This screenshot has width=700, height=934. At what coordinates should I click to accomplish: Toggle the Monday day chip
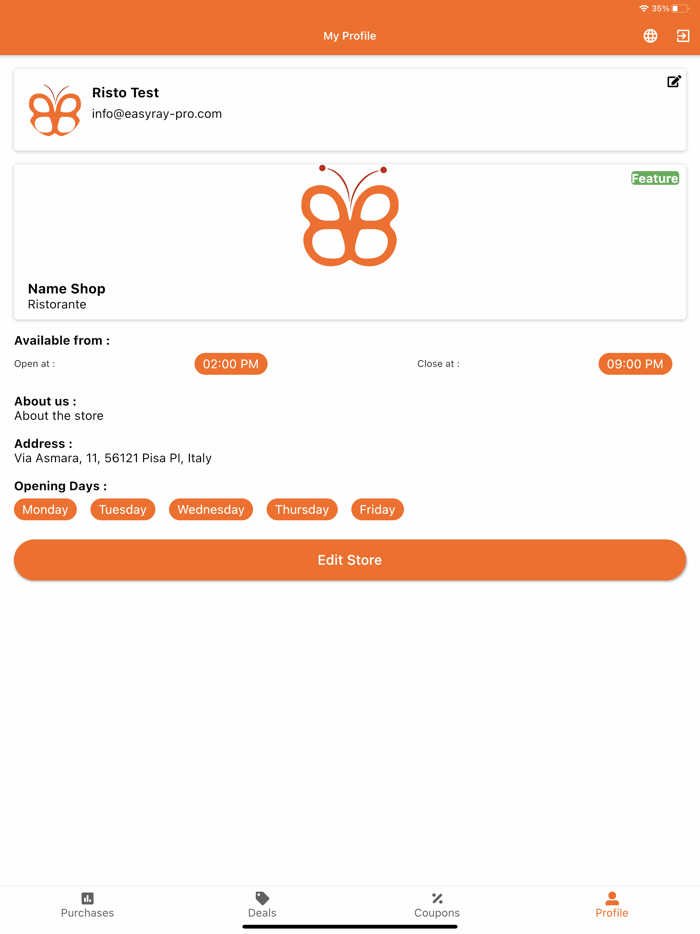(45, 509)
